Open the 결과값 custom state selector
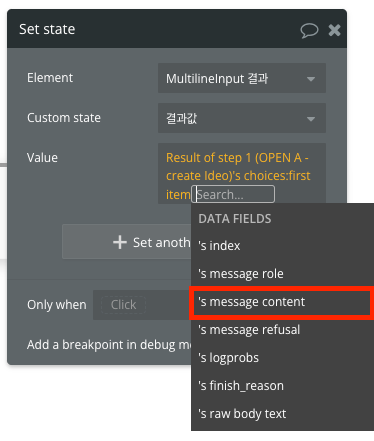 pos(242,118)
